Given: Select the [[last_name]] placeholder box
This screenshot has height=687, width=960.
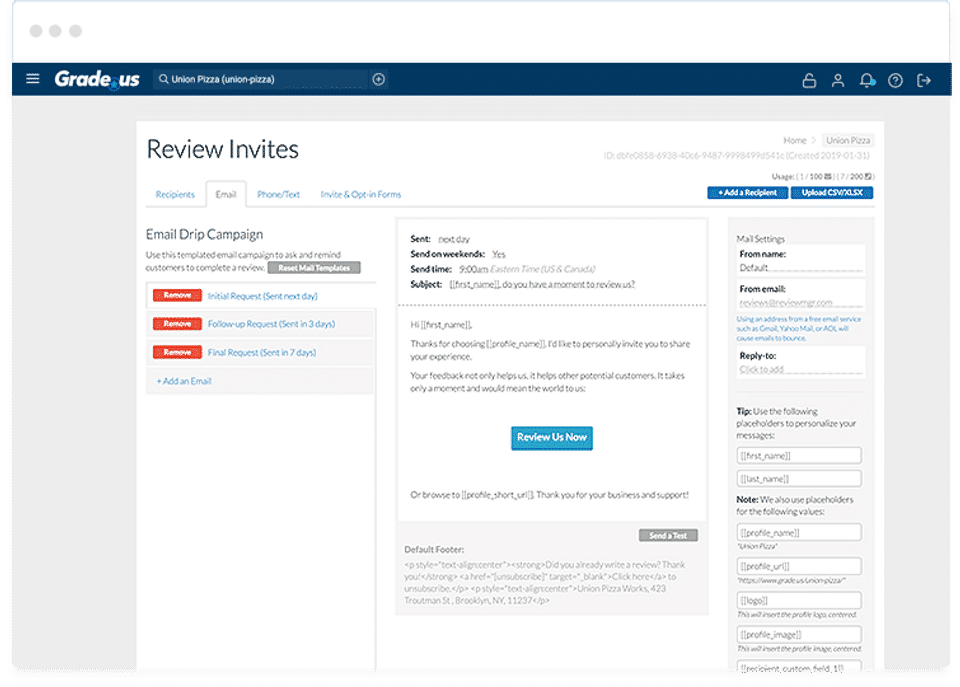Looking at the screenshot, I should [799, 479].
